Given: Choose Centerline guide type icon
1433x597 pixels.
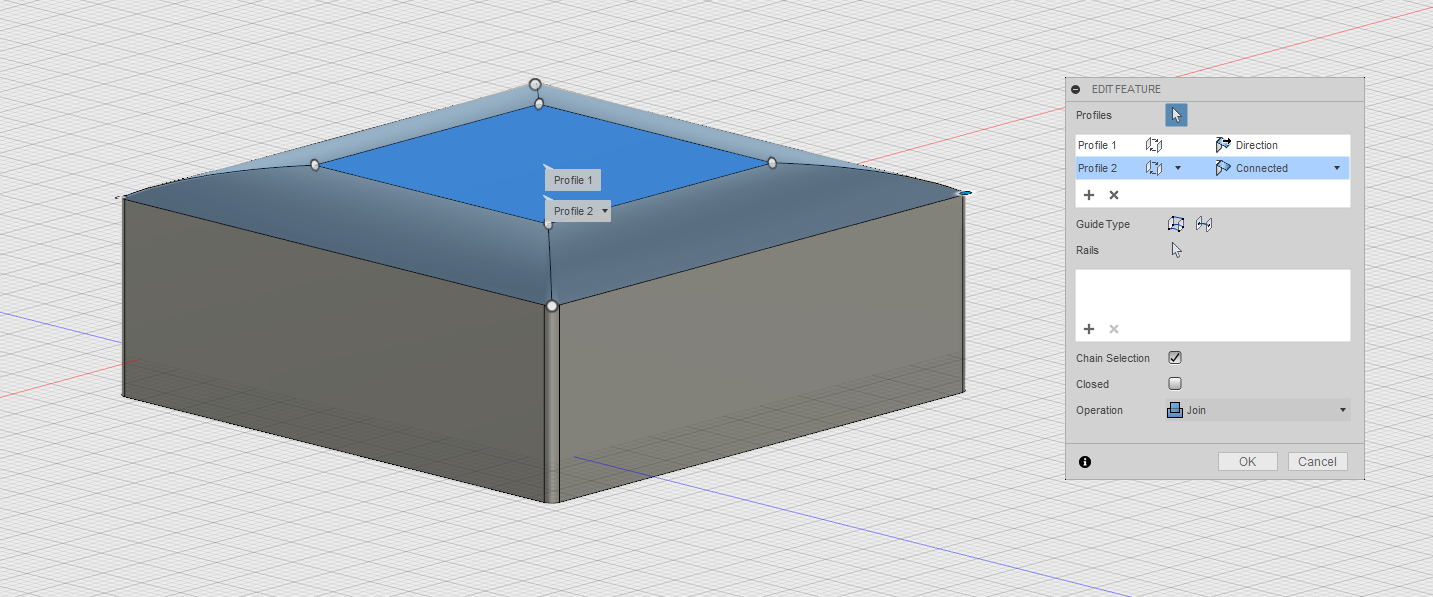Looking at the screenshot, I should click(1204, 224).
